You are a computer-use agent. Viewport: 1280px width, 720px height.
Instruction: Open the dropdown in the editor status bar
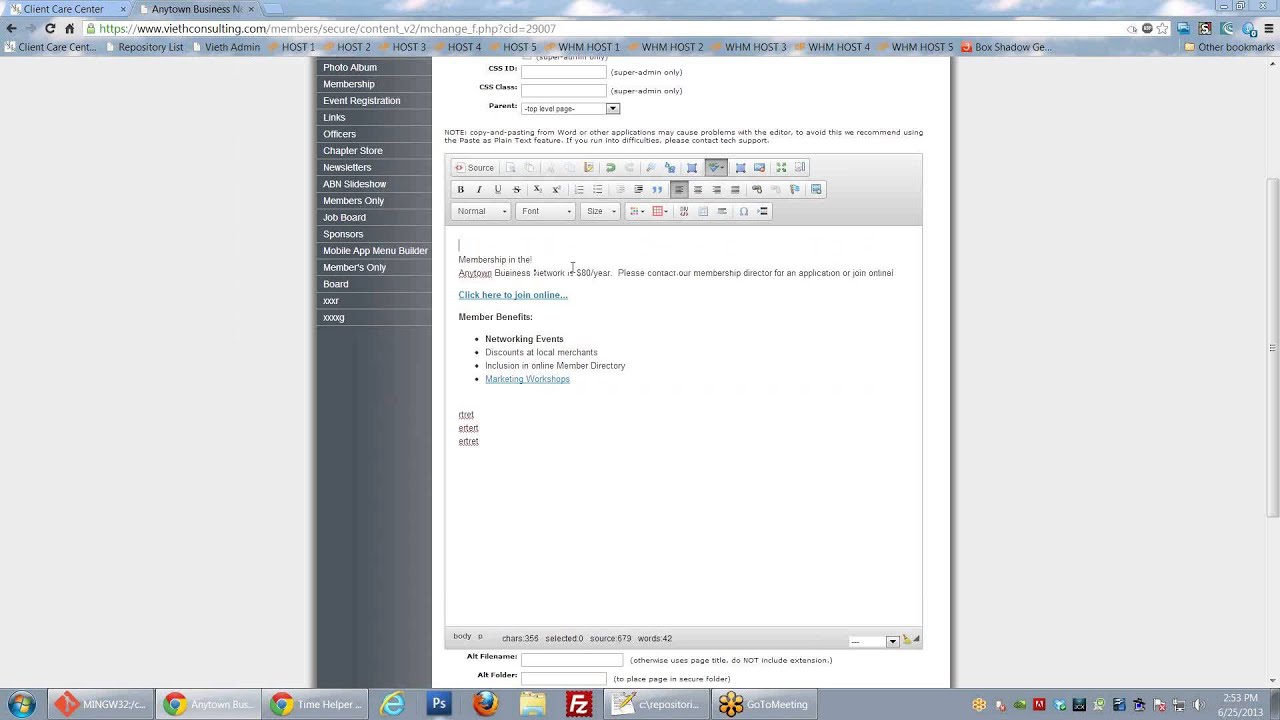tap(874, 641)
